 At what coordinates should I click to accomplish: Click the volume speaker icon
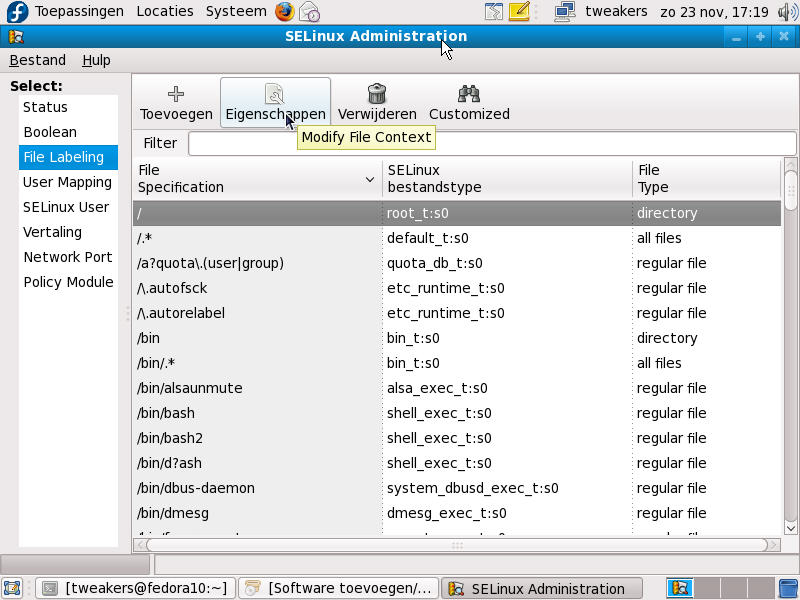tap(788, 12)
